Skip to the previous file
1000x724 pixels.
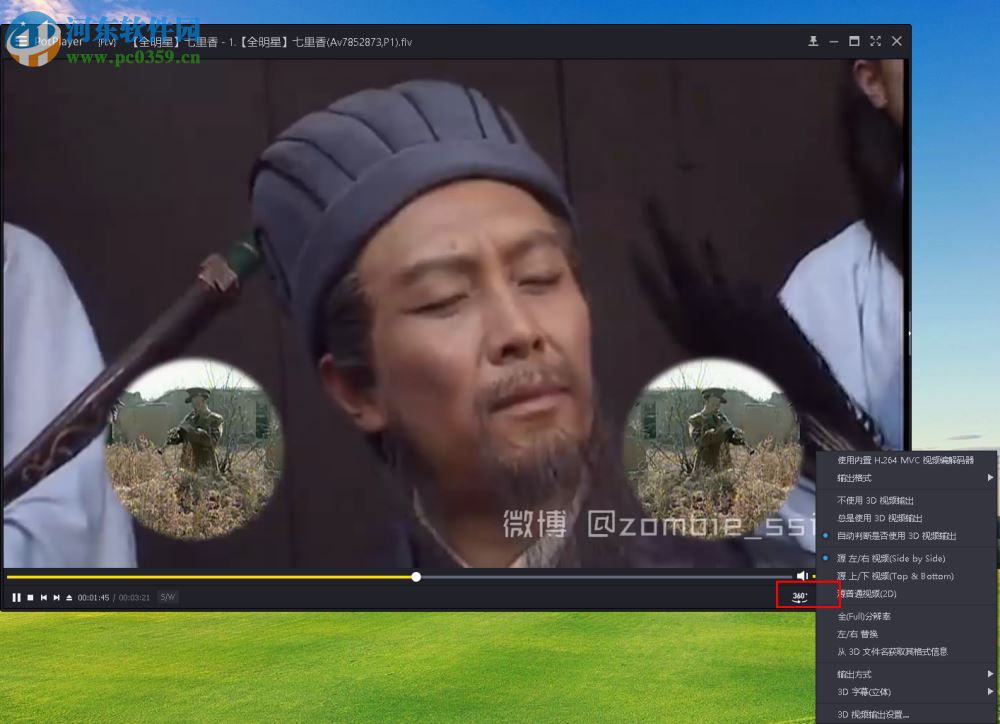point(44,597)
